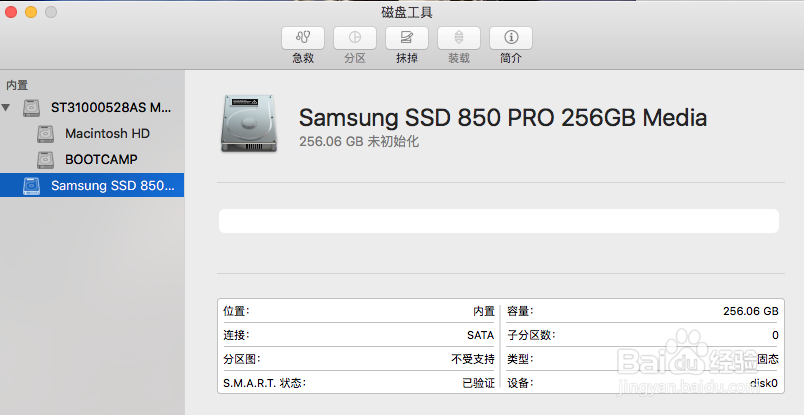Click the S.M.A.R.T. 状态 label
Image resolution: width=804 pixels, height=415 pixels.
click(x=264, y=383)
